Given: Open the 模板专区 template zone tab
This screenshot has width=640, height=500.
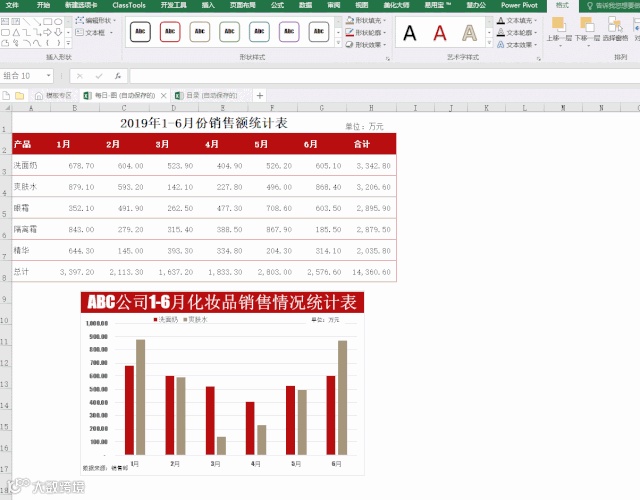Looking at the screenshot, I should 53,96.
